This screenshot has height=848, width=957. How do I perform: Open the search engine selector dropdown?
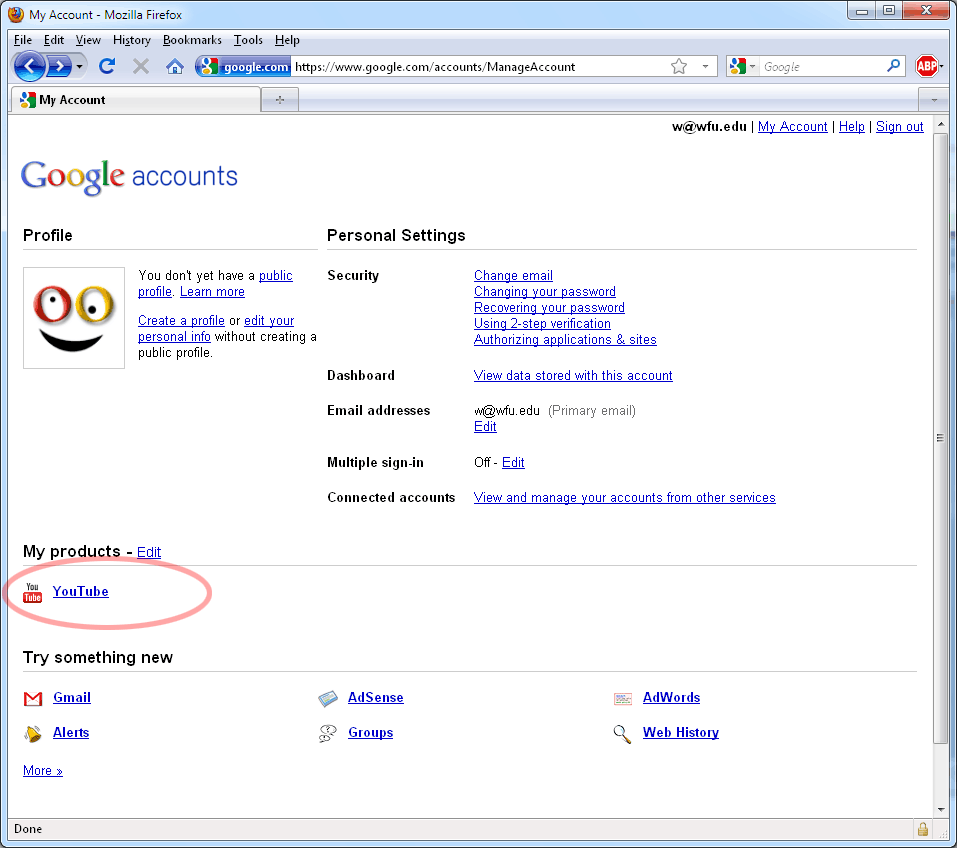pos(742,66)
